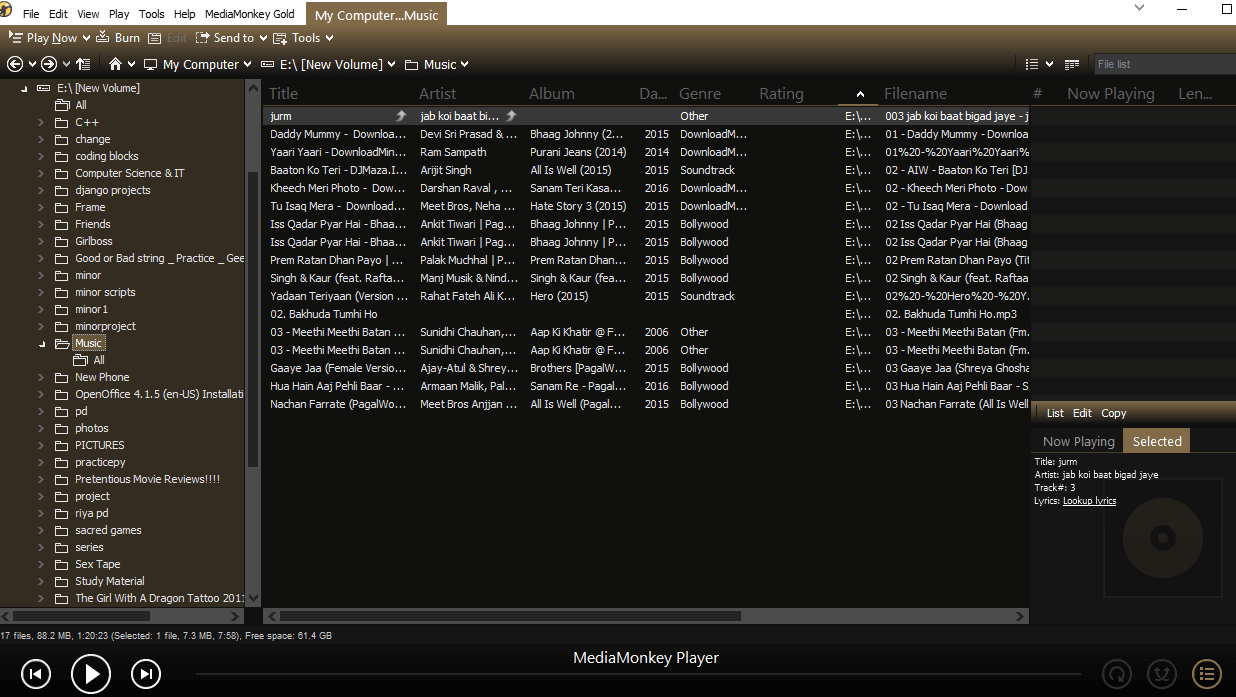Go back with the left arrow icon

point(15,64)
